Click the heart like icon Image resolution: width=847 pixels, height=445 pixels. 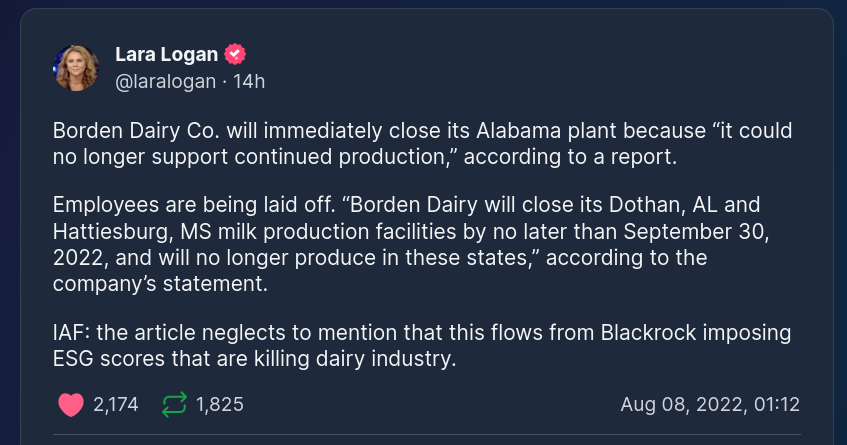click(70, 405)
